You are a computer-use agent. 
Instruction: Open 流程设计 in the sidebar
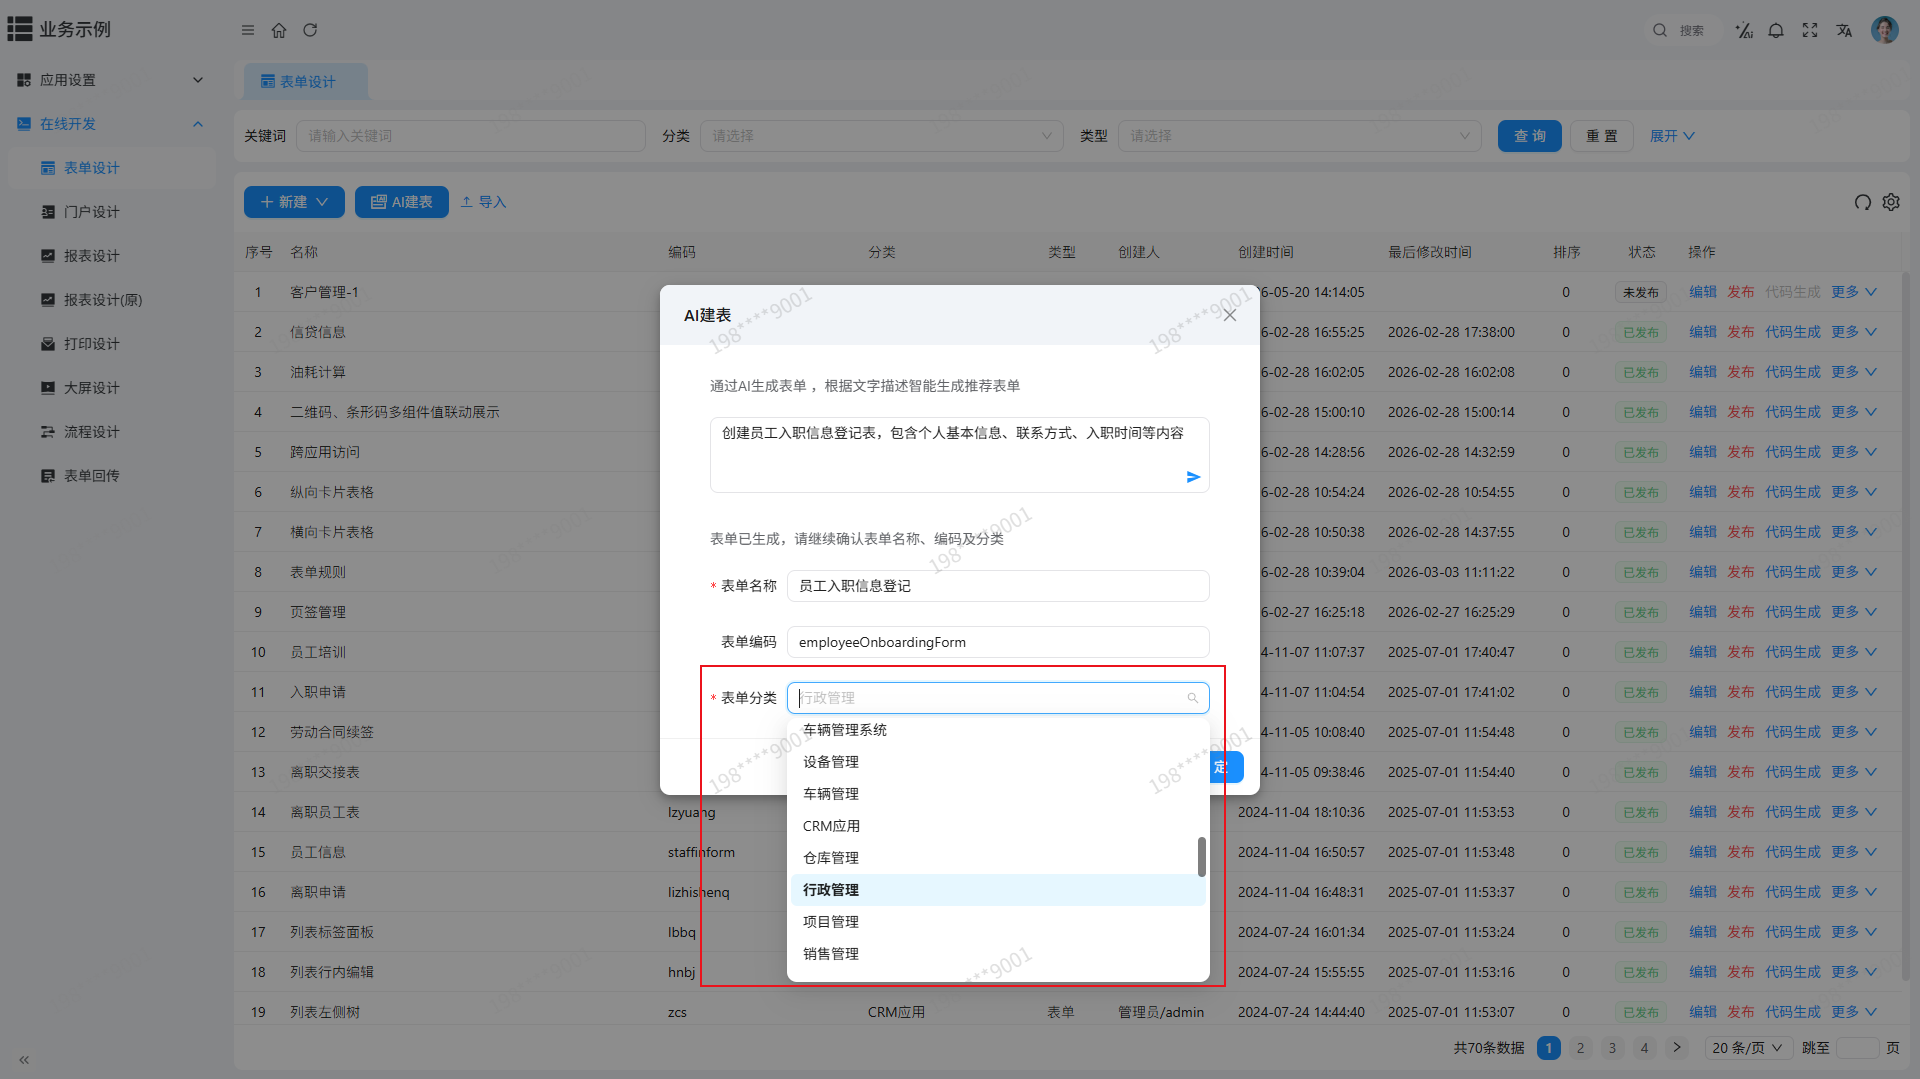coord(112,432)
